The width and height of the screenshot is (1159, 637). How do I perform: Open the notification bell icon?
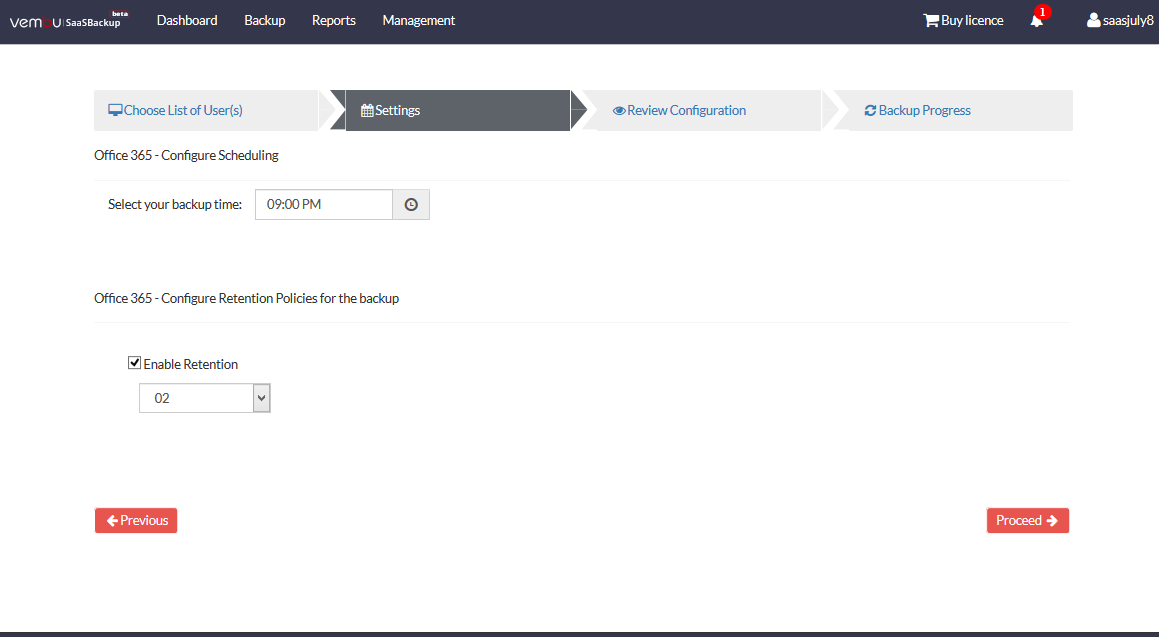tap(1036, 21)
